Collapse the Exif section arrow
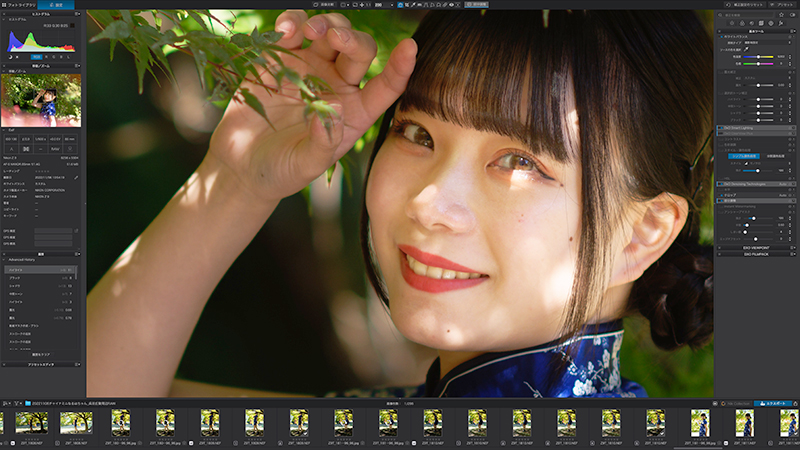The height and width of the screenshot is (450, 800). click(x=4, y=130)
